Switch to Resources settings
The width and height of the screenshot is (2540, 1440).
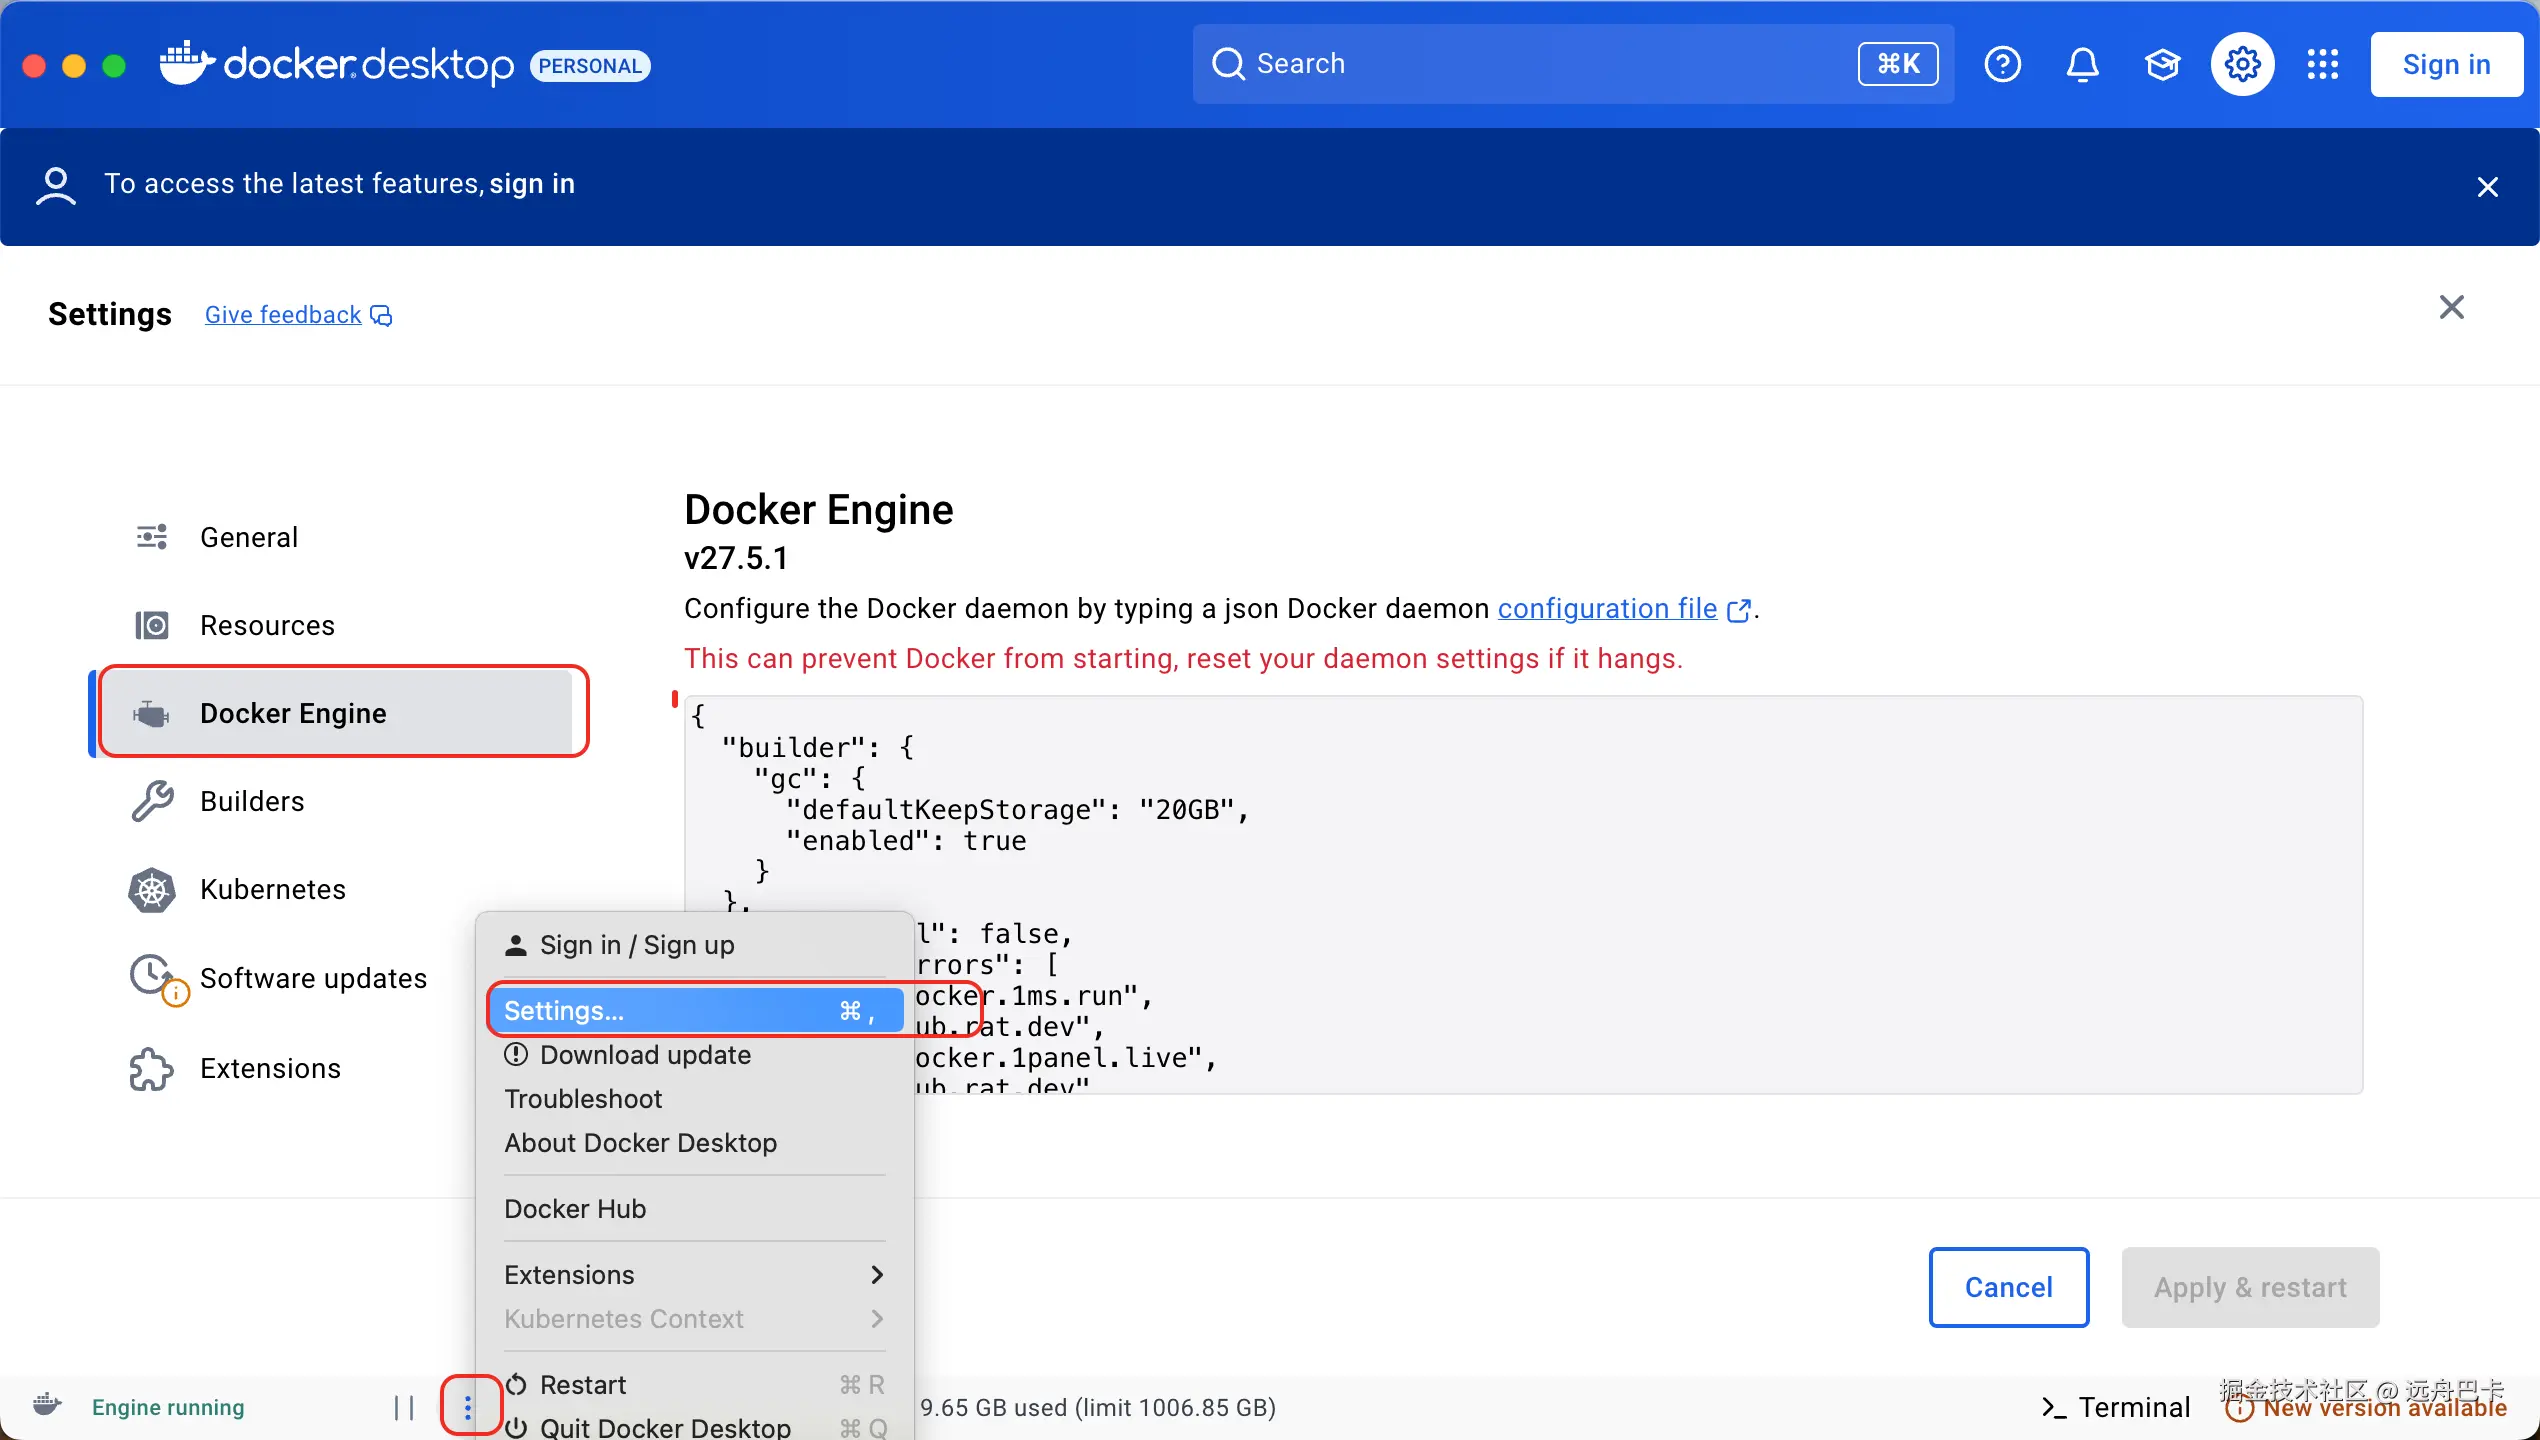pos(267,625)
